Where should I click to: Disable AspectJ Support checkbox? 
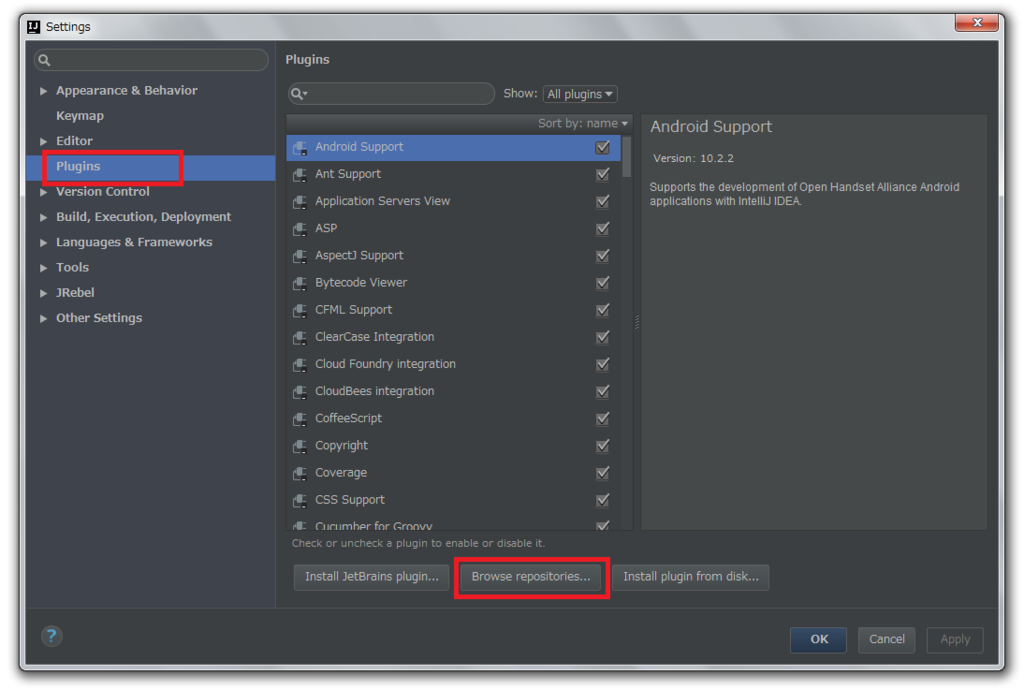pyautogui.click(x=603, y=256)
